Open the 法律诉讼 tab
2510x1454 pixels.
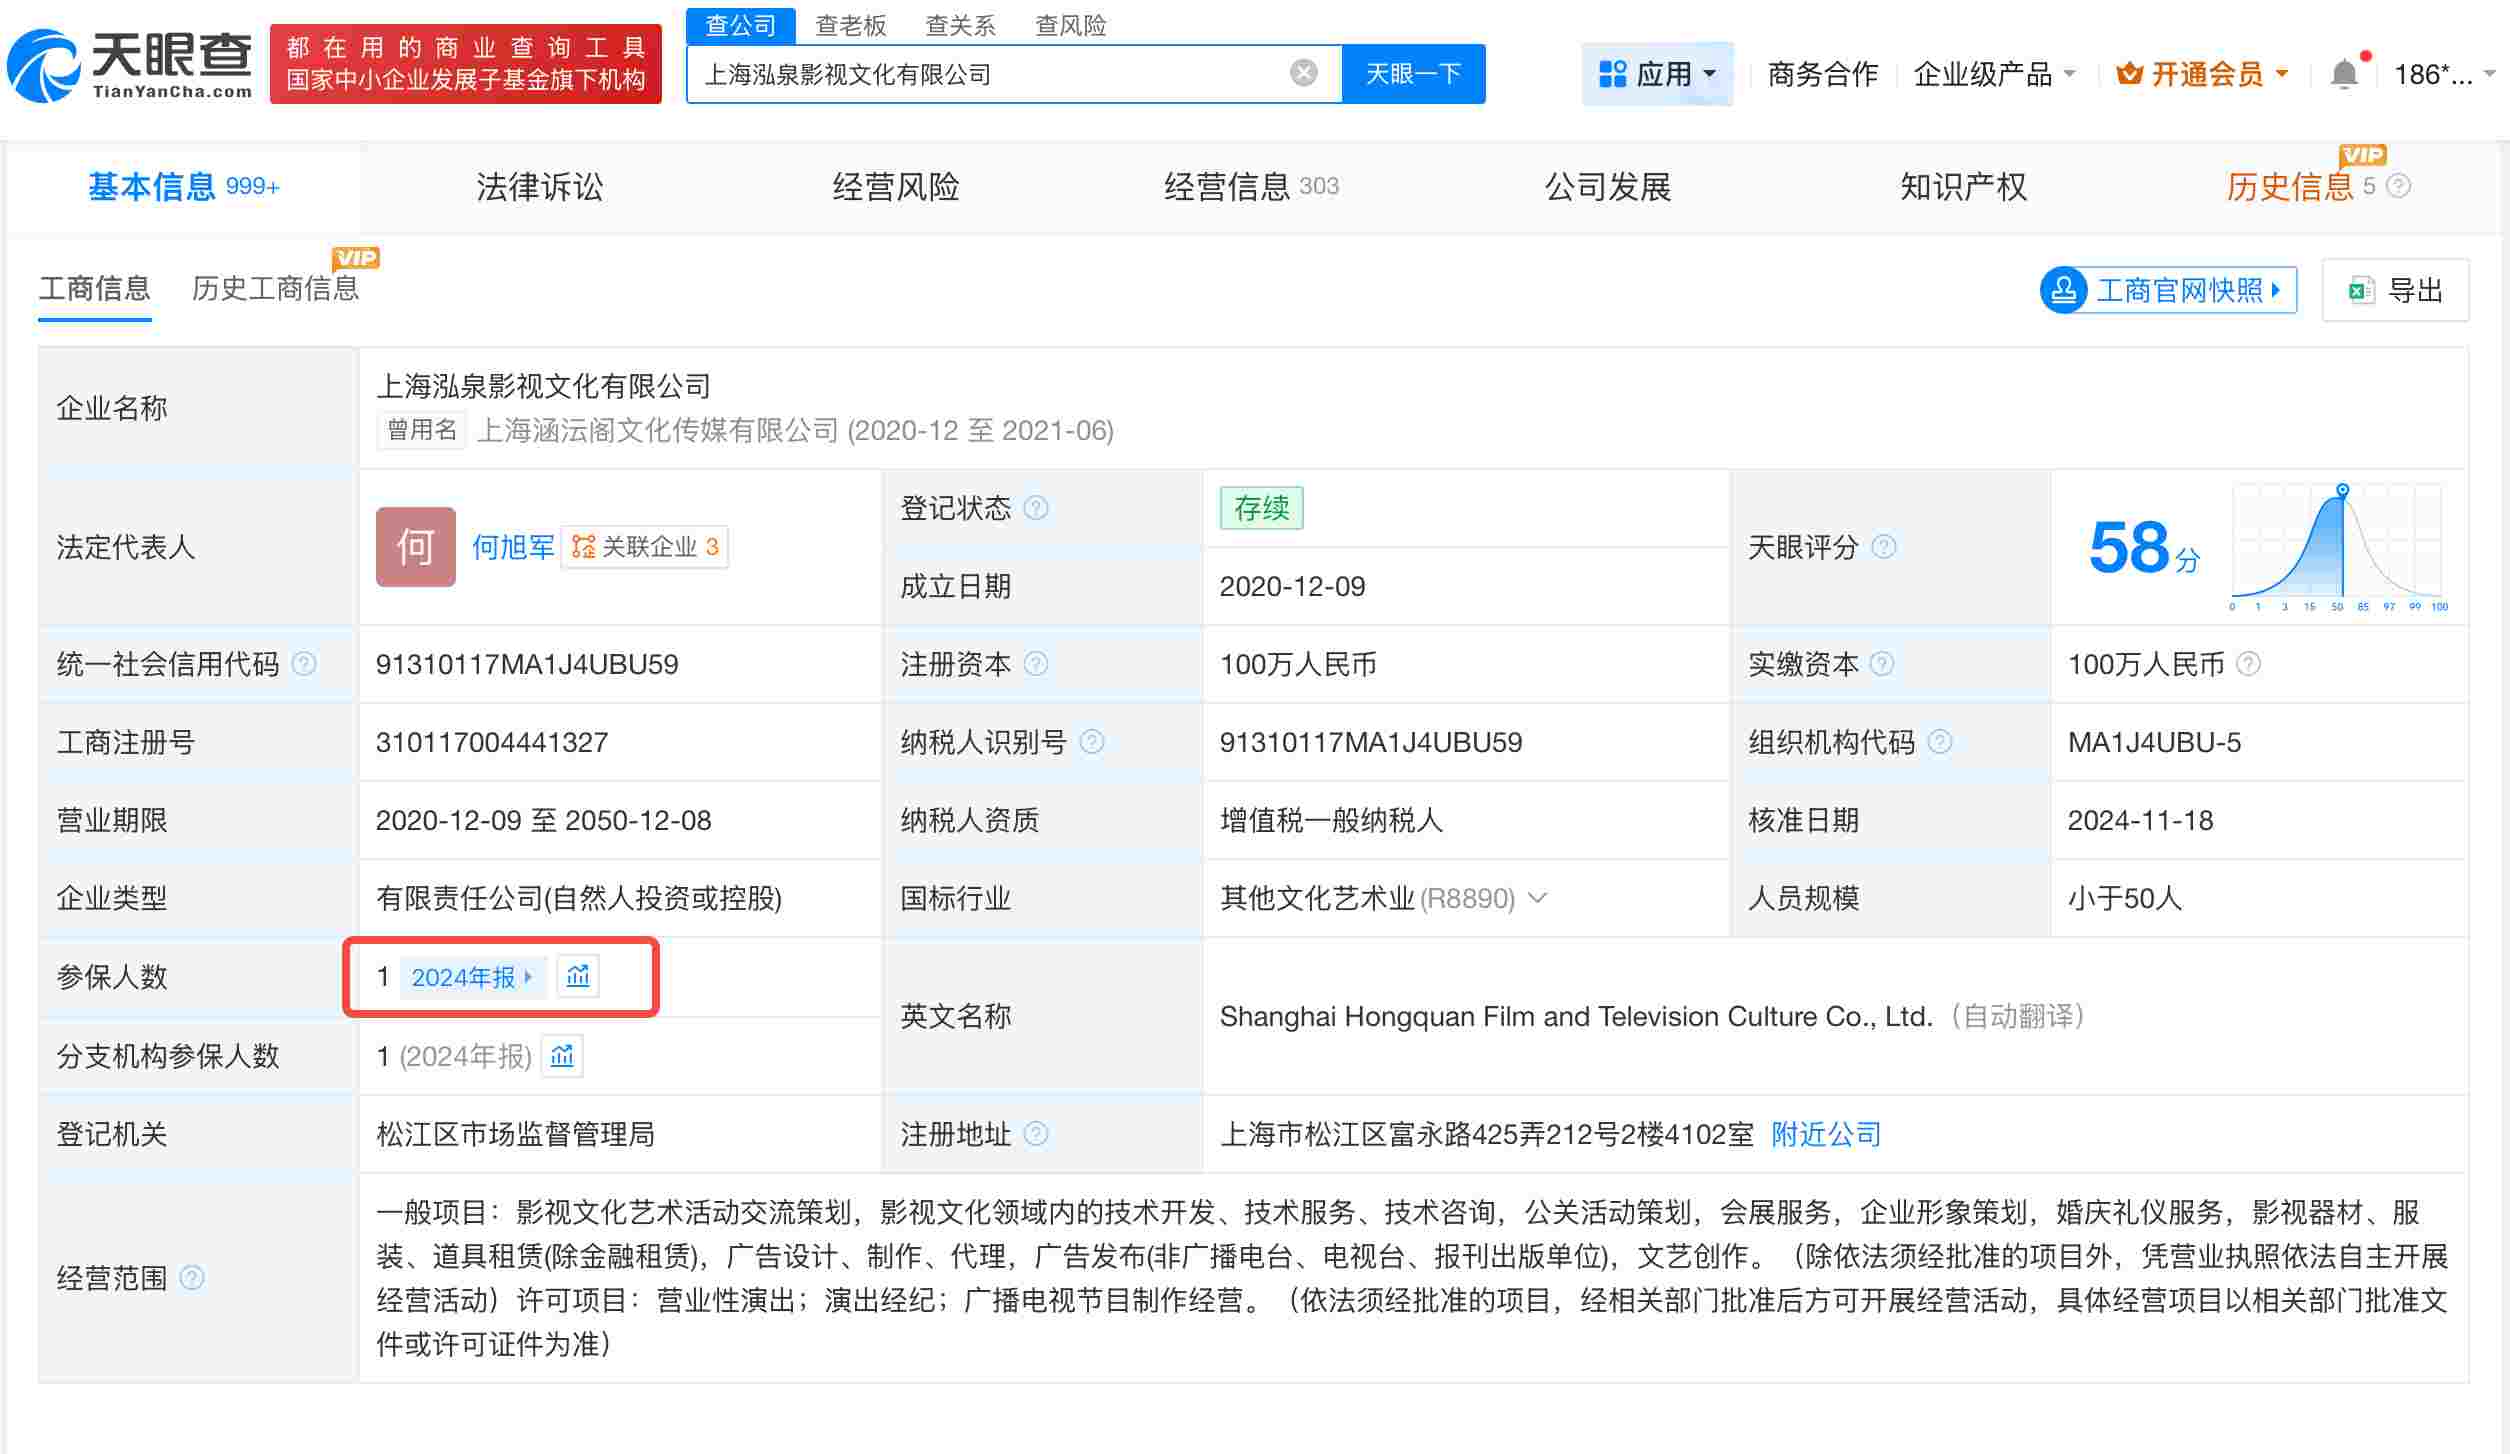click(539, 187)
